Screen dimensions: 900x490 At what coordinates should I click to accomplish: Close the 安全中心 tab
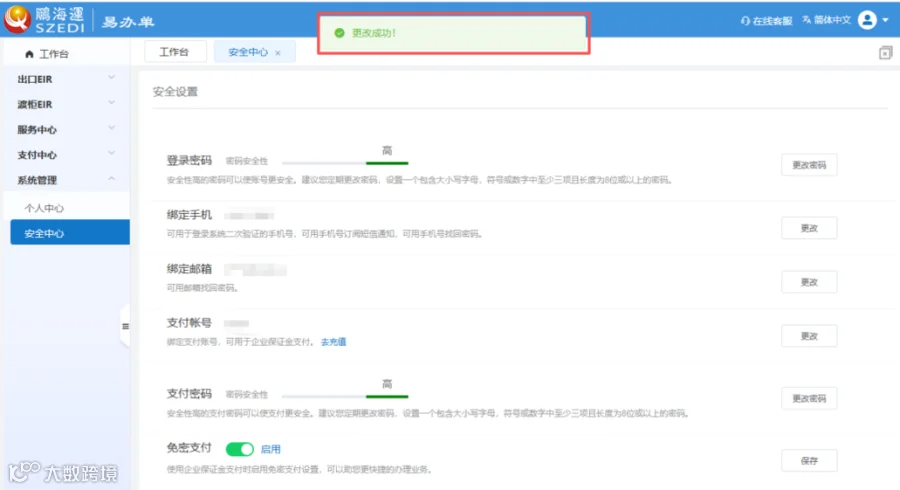coord(278,53)
